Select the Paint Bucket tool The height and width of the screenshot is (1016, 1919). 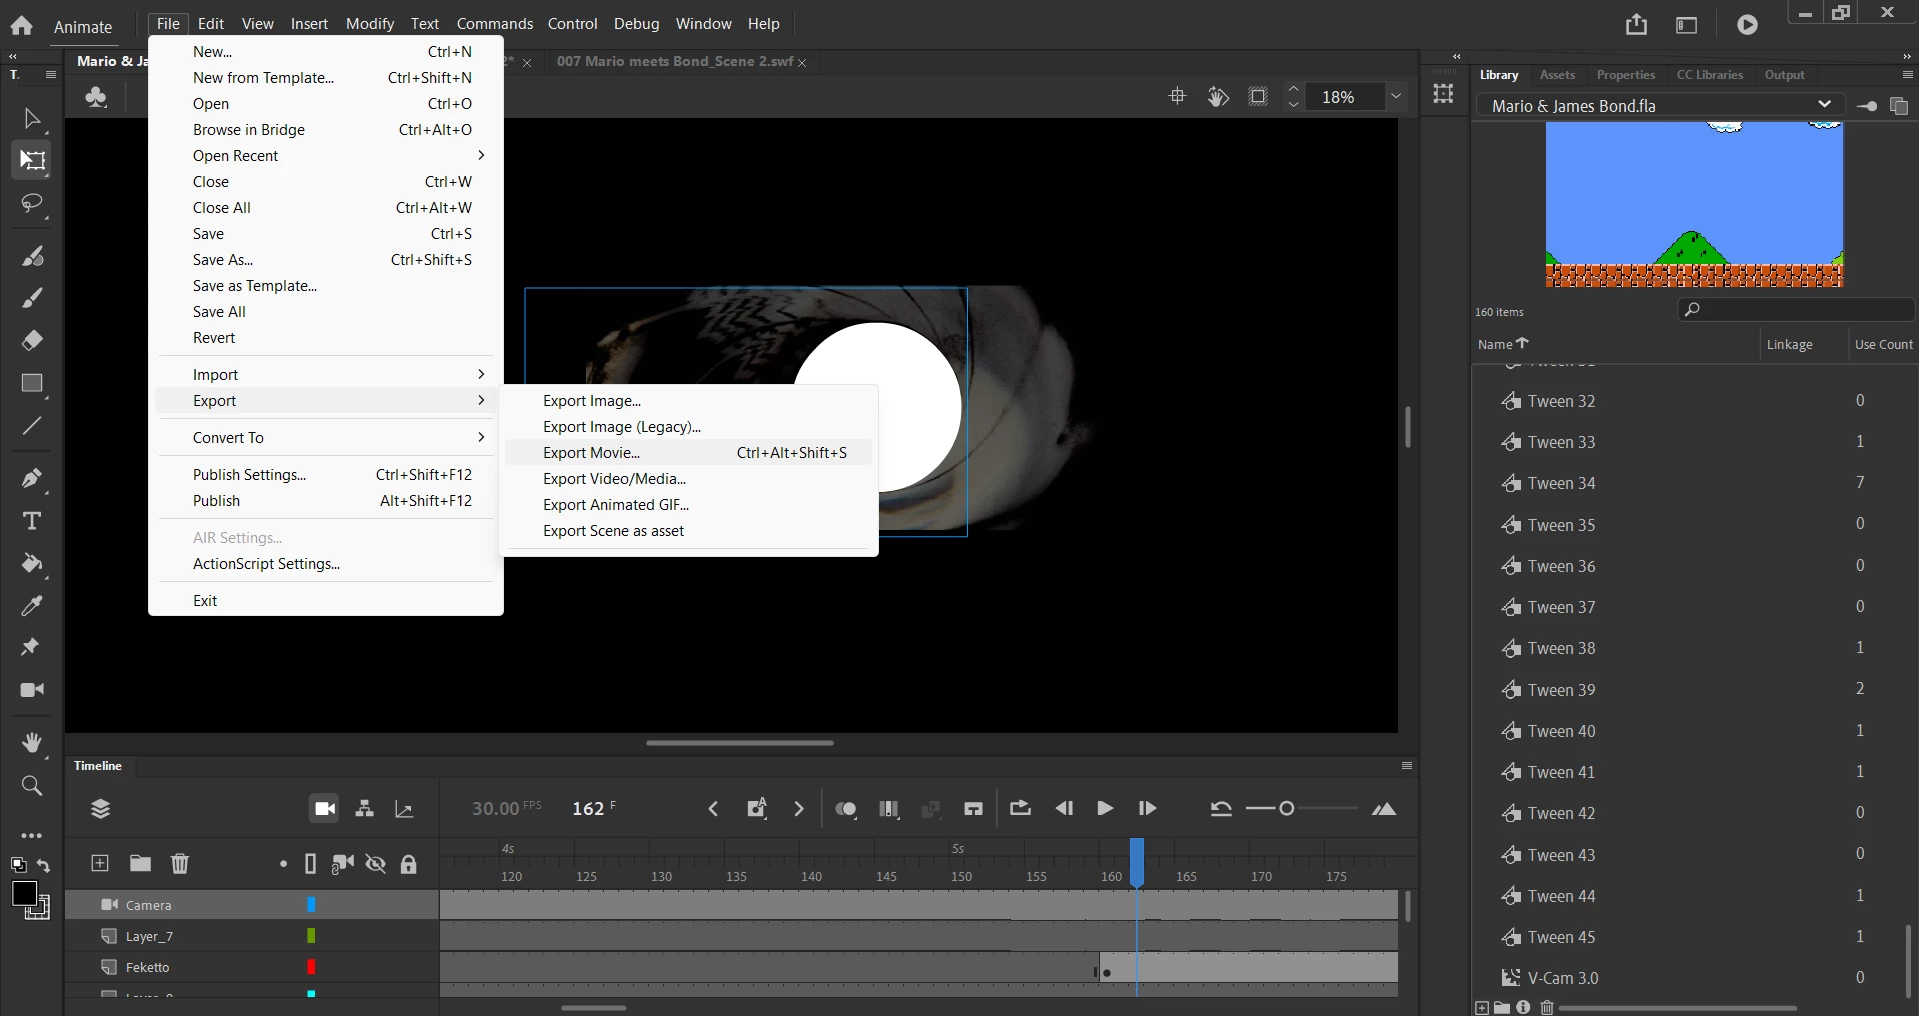click(32, 564)
